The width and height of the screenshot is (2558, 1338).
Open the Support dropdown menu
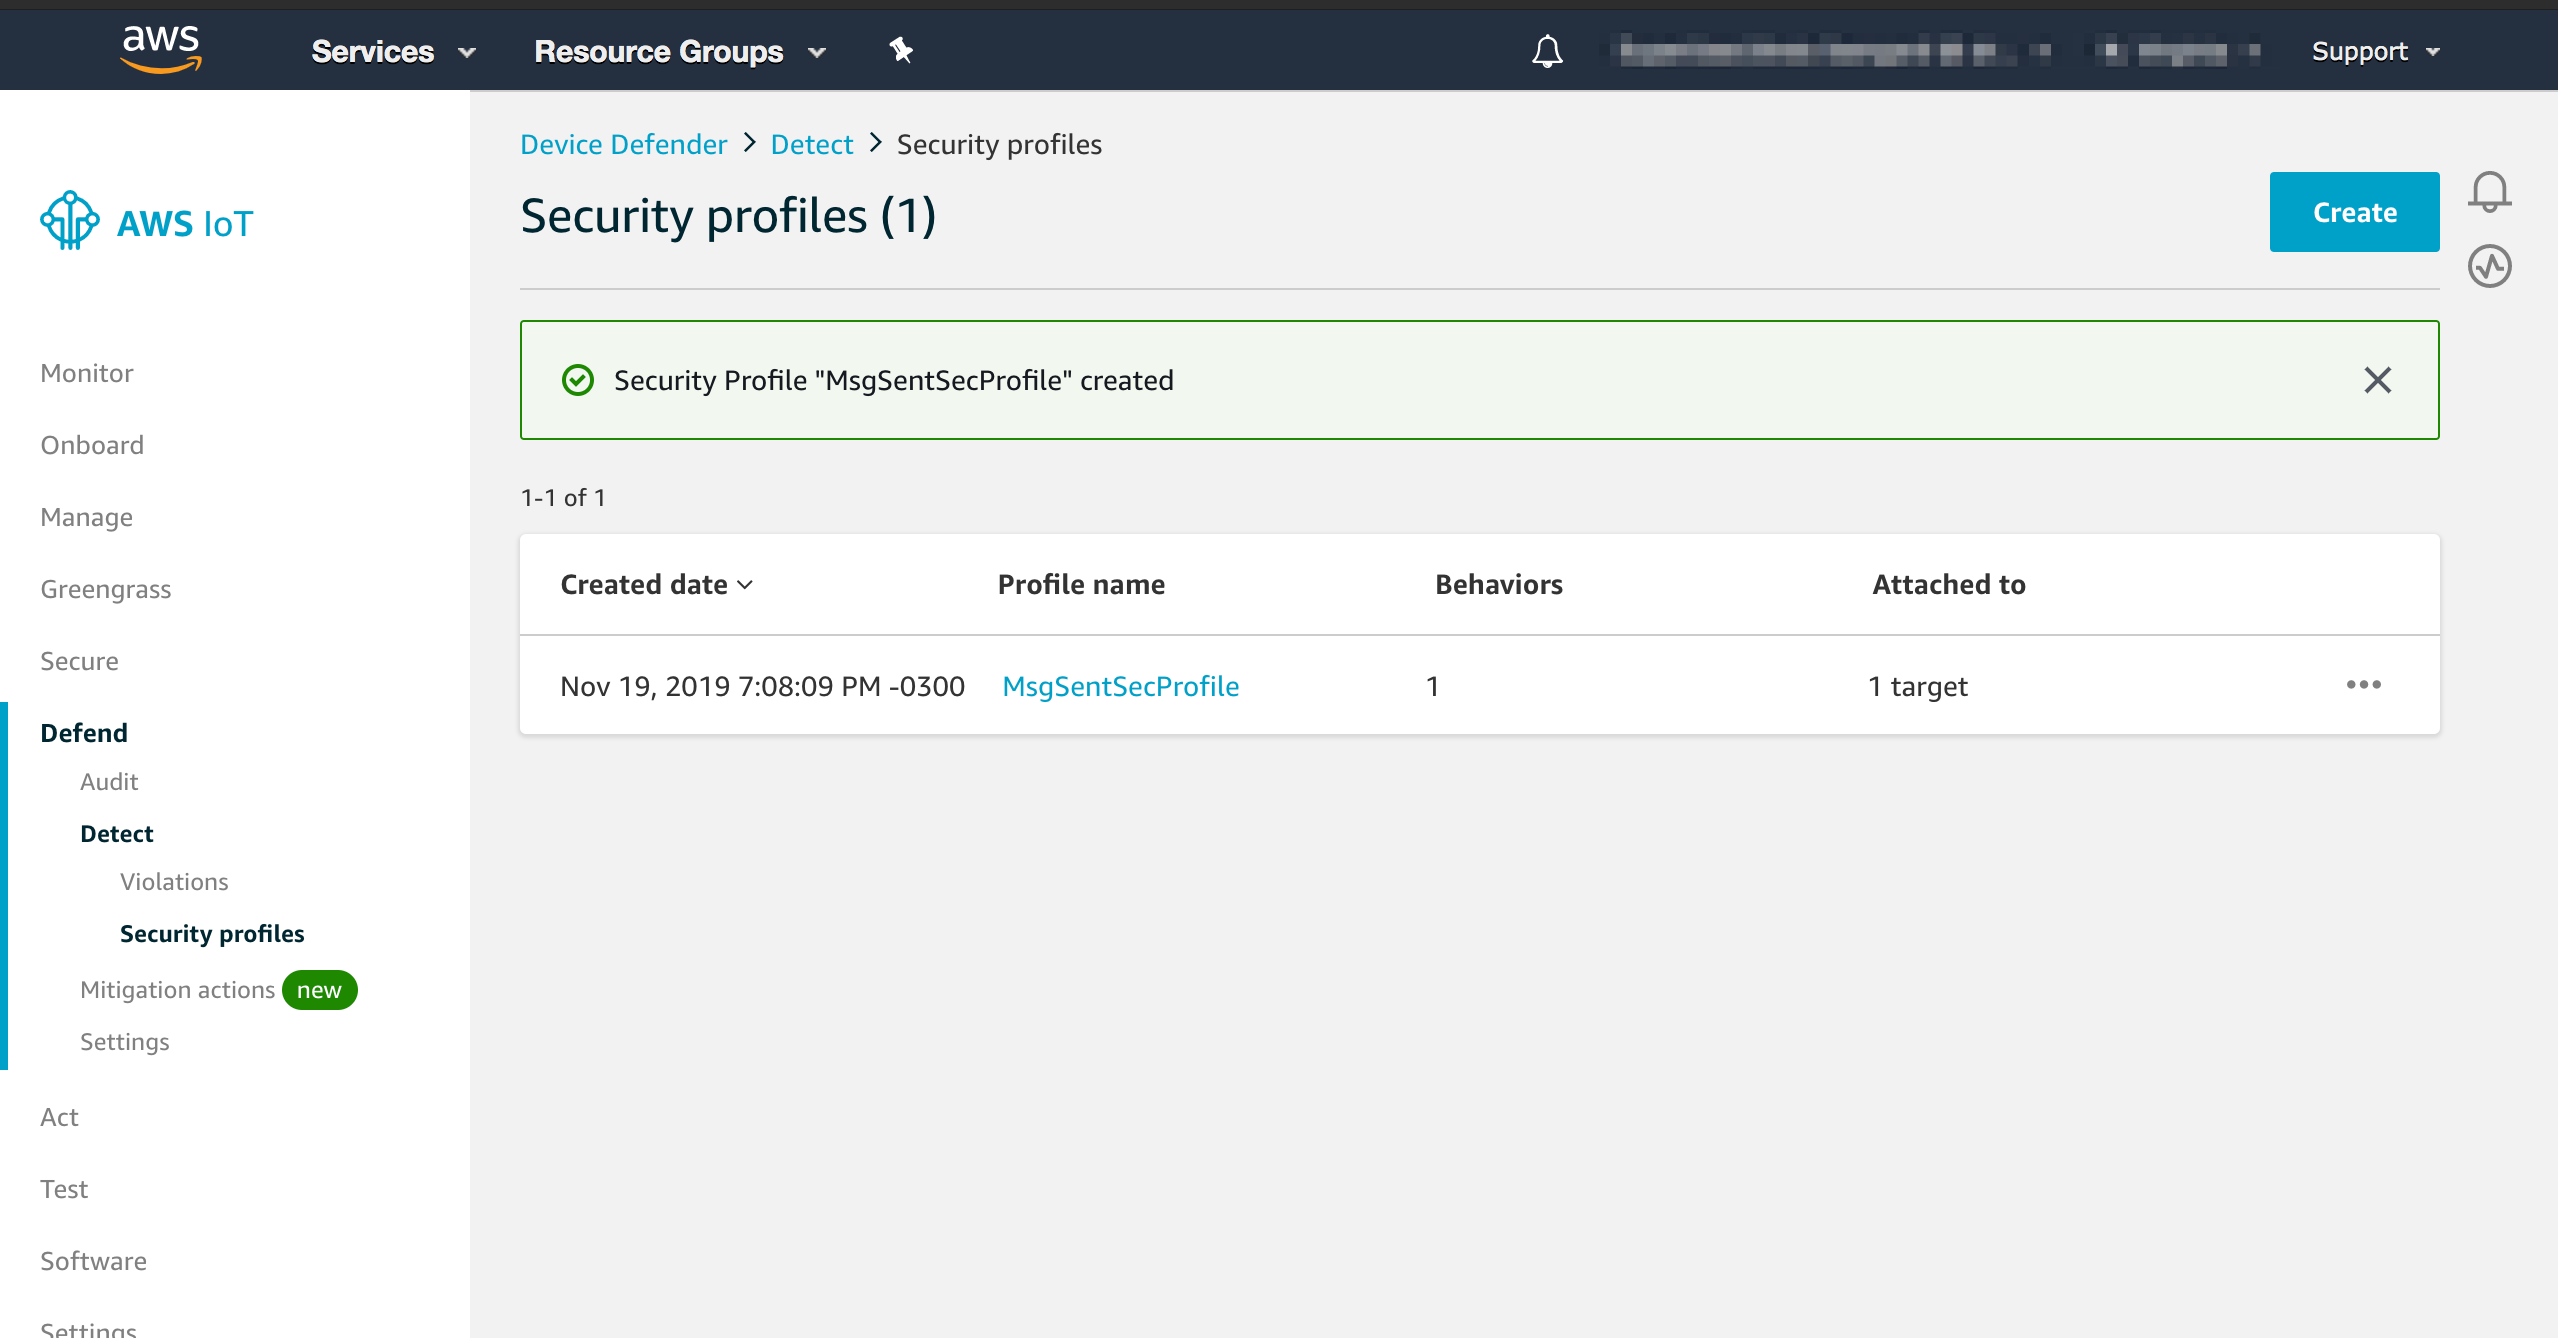pyautogui.click(x=2376, y=51)
